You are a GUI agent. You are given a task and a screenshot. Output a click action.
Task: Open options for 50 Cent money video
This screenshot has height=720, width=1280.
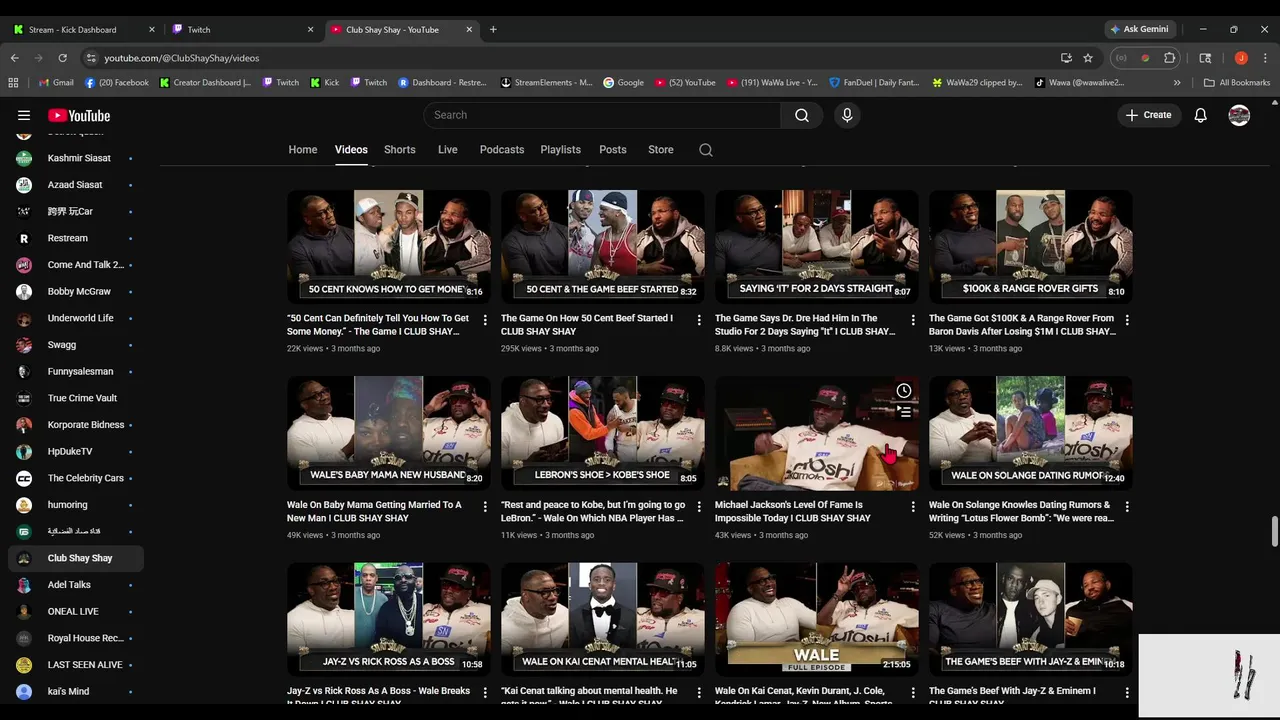tap(485, 320)
